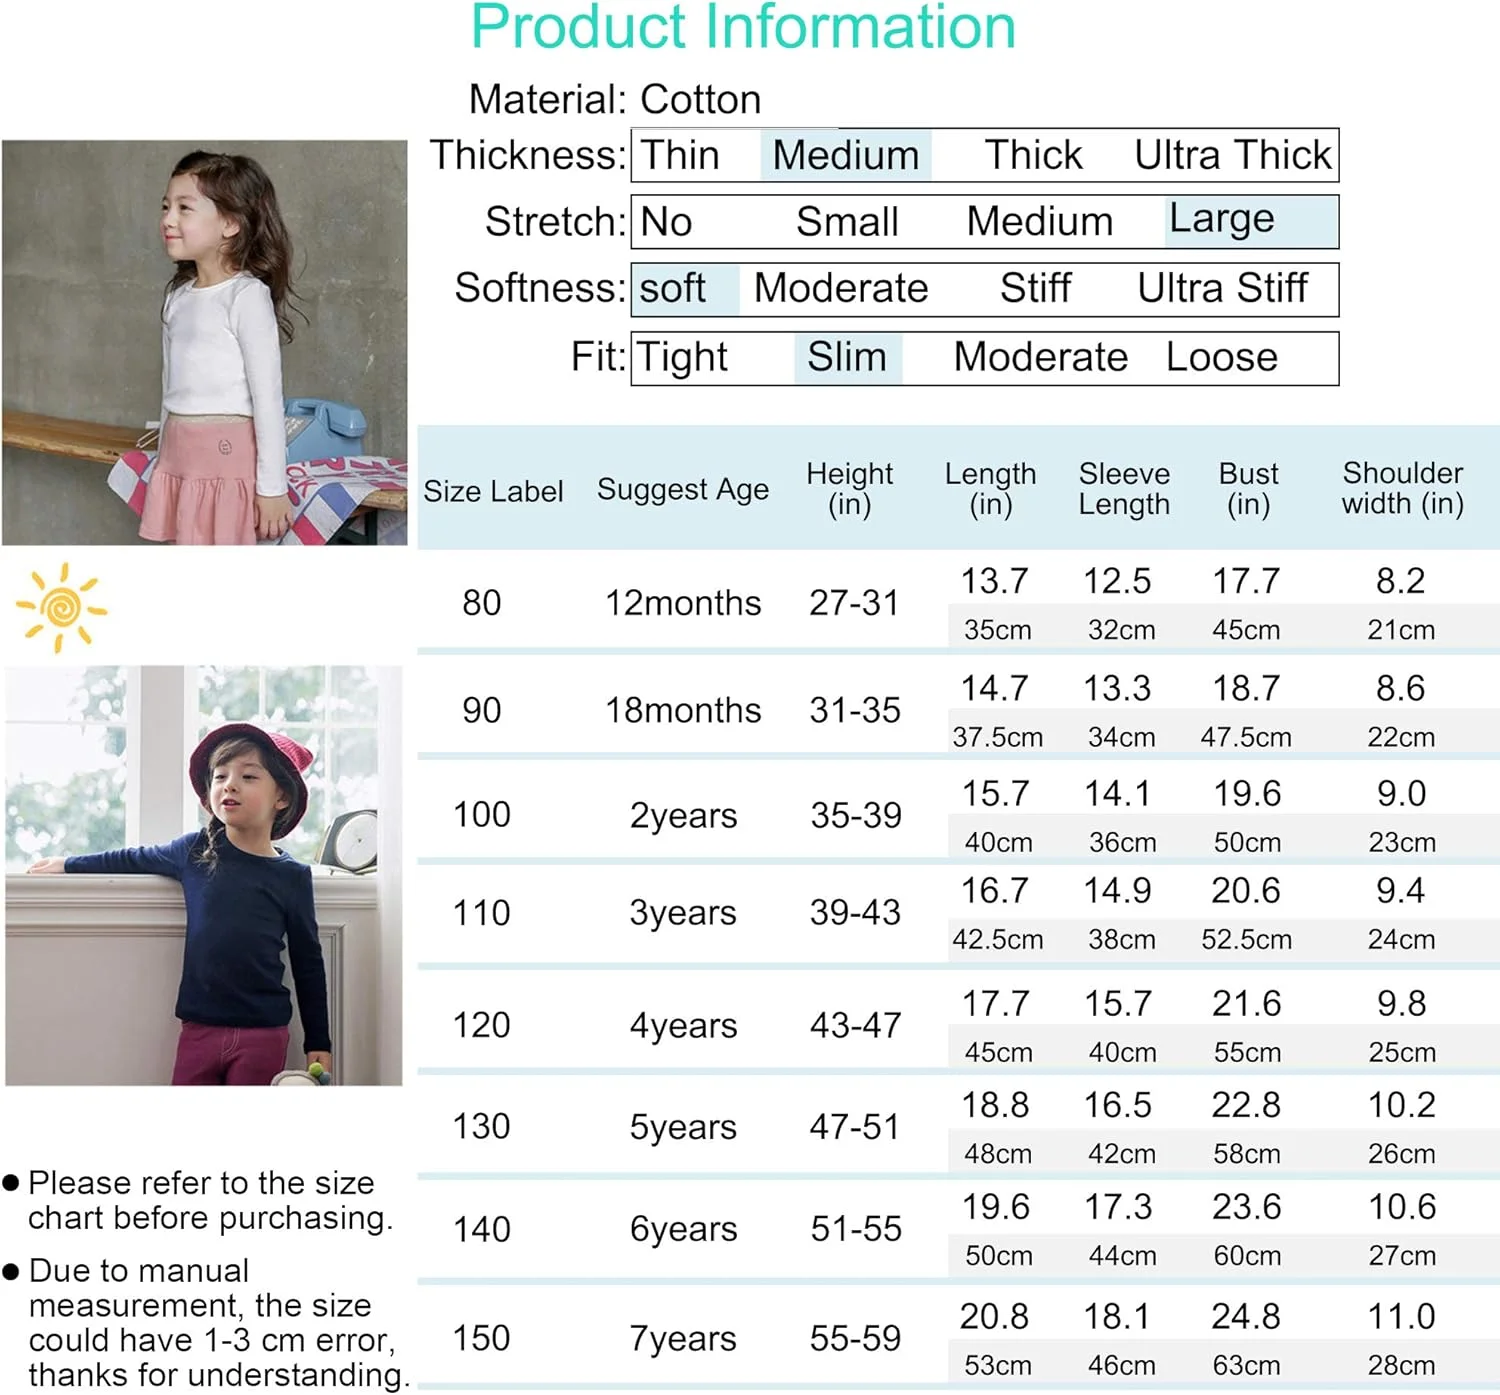This screenshot has width=1500, height=1395.
Task: Select the Slim fit option
Action: pos(846,358)
